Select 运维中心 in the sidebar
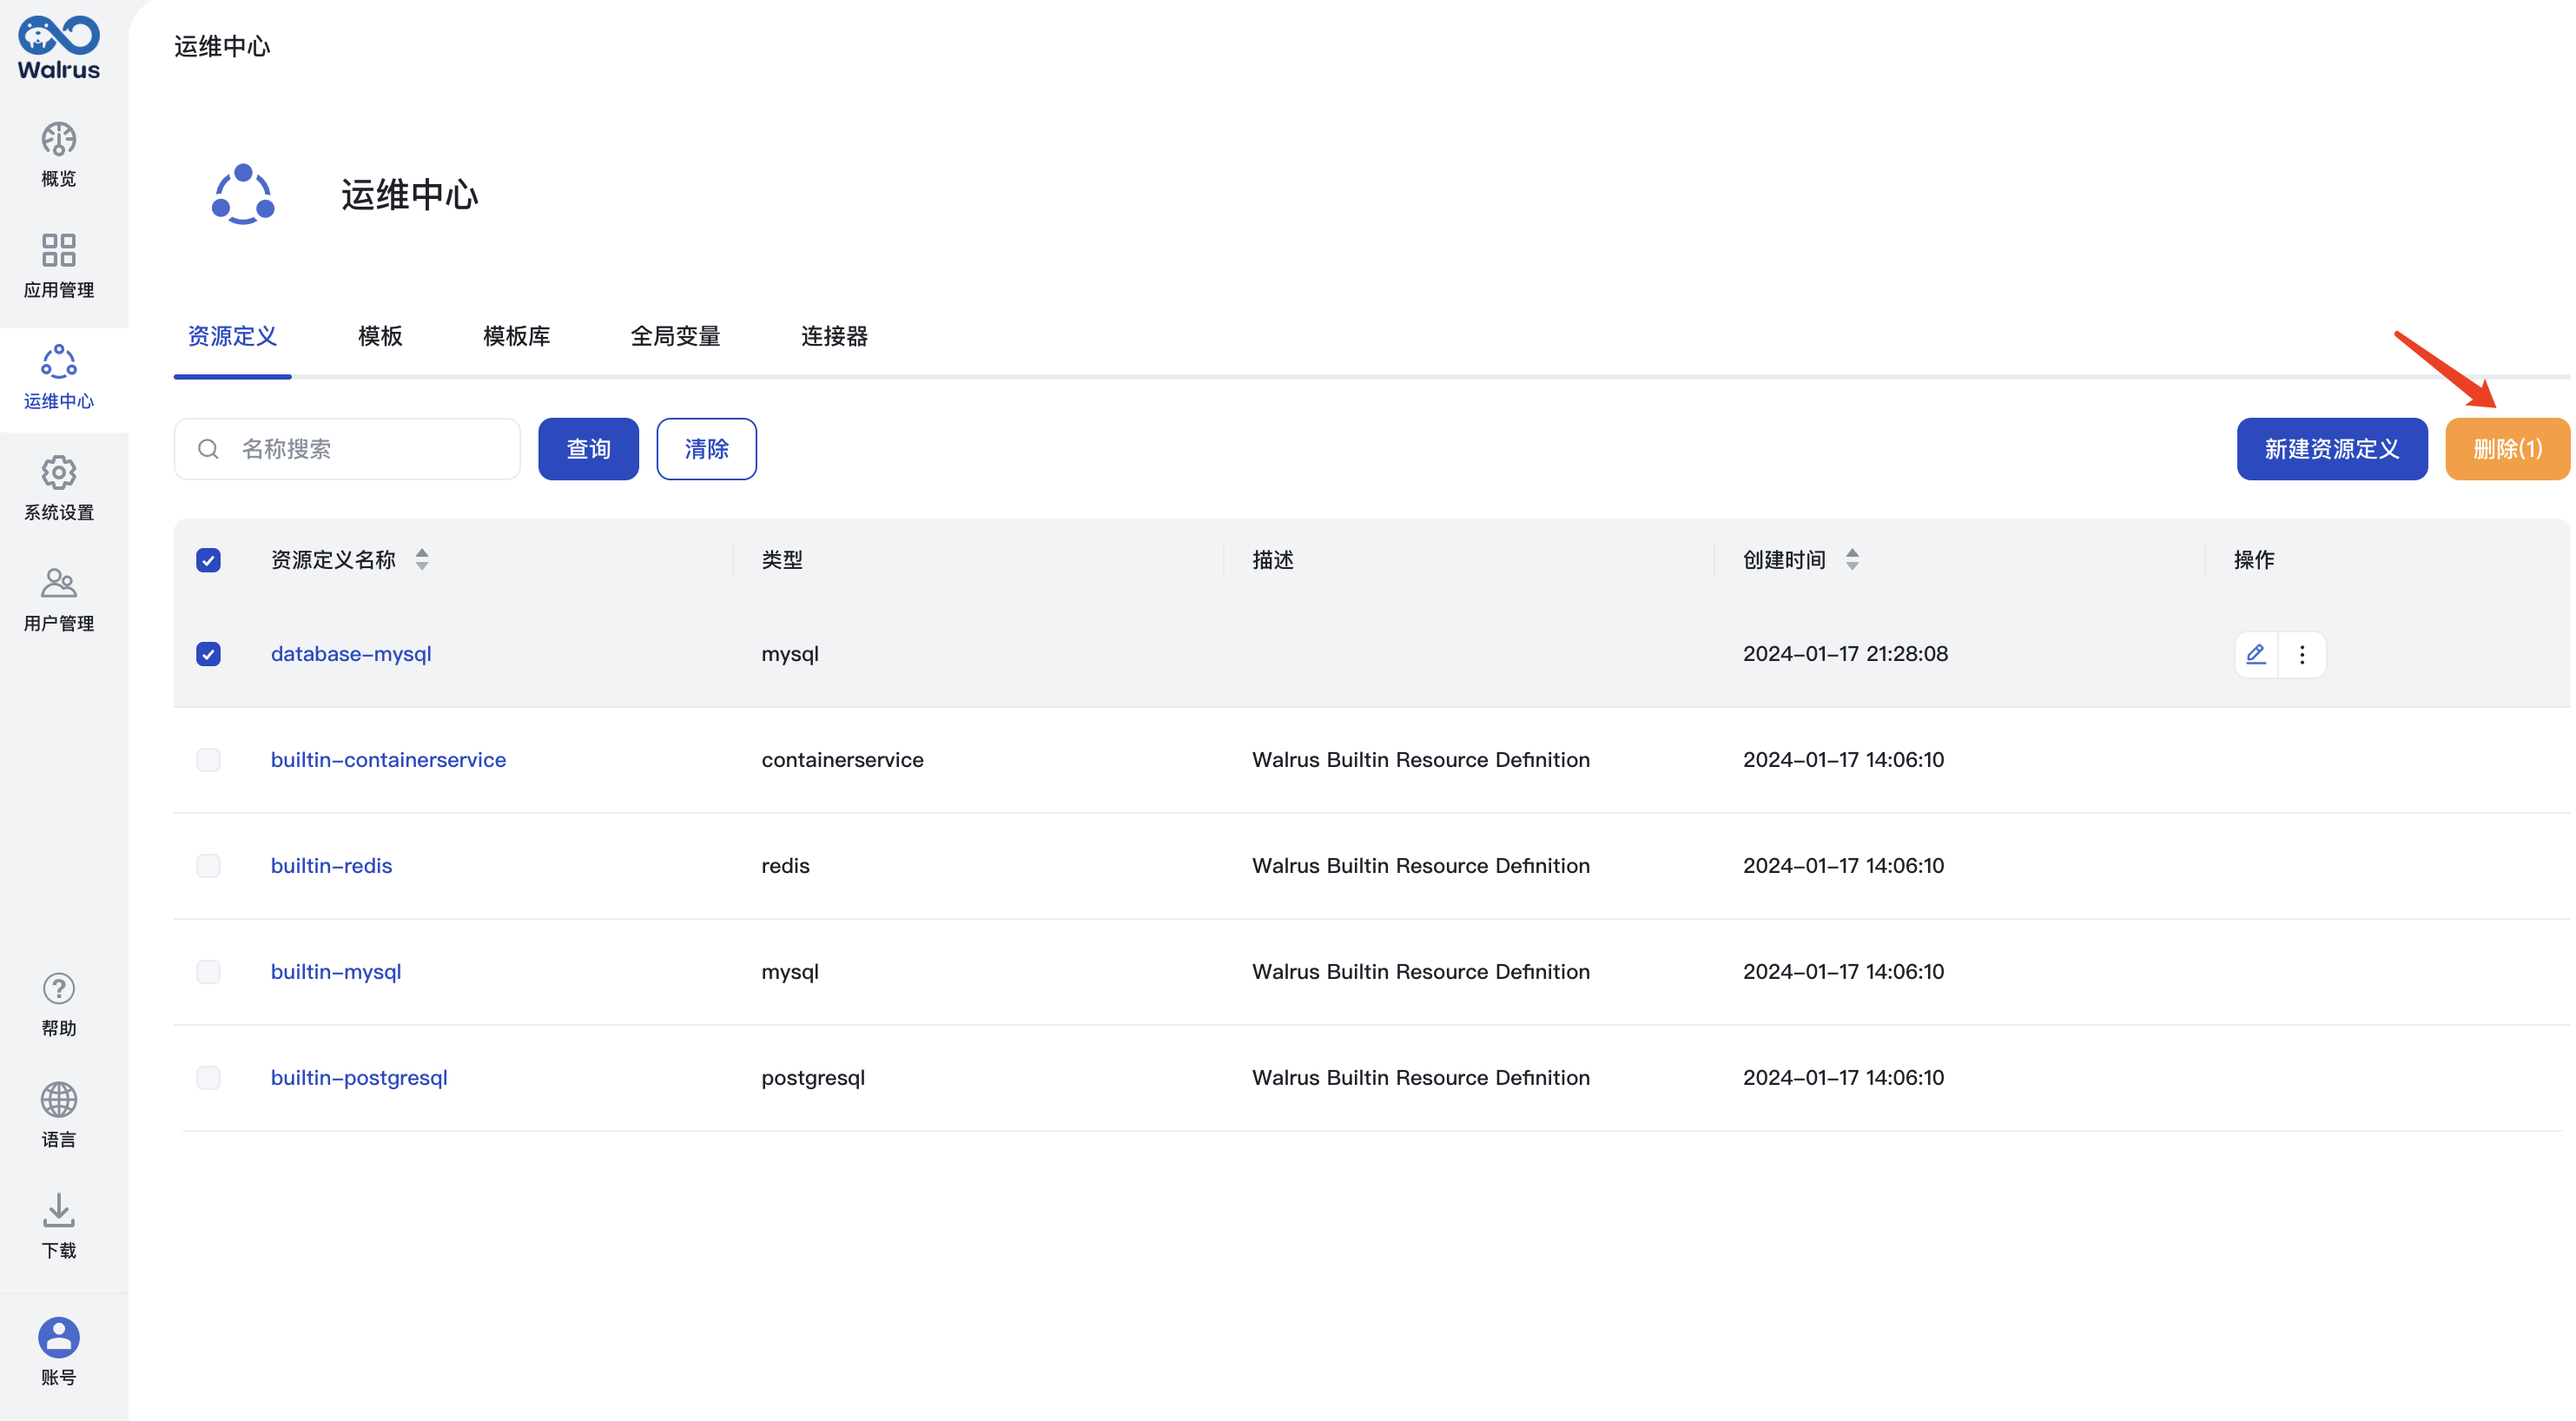The width and height of the screenshot is (2576, 1421). pyautogui.click(x=59, y=378)
